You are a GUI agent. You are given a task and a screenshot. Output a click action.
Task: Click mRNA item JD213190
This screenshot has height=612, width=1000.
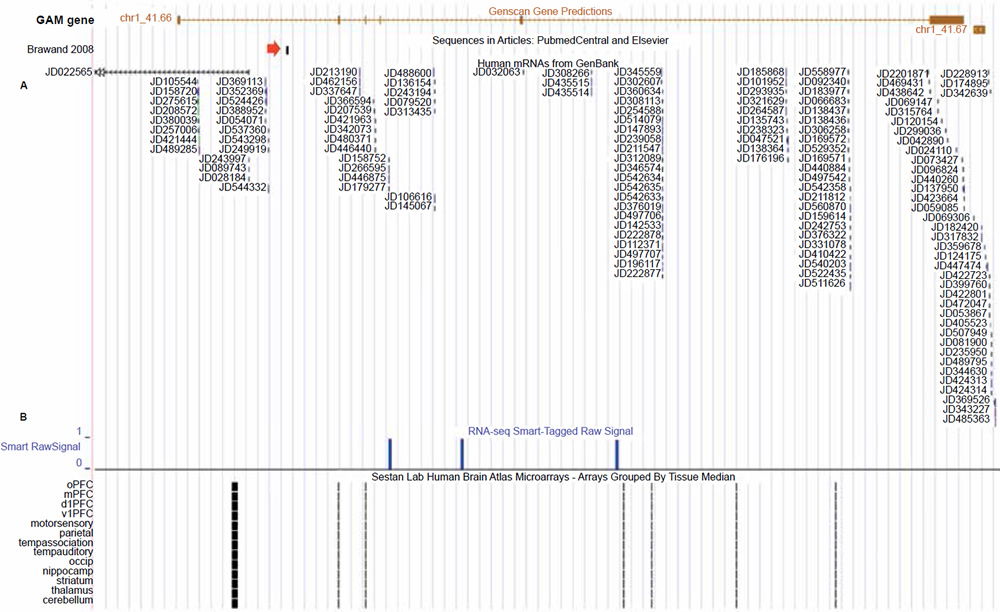[334, 72]
